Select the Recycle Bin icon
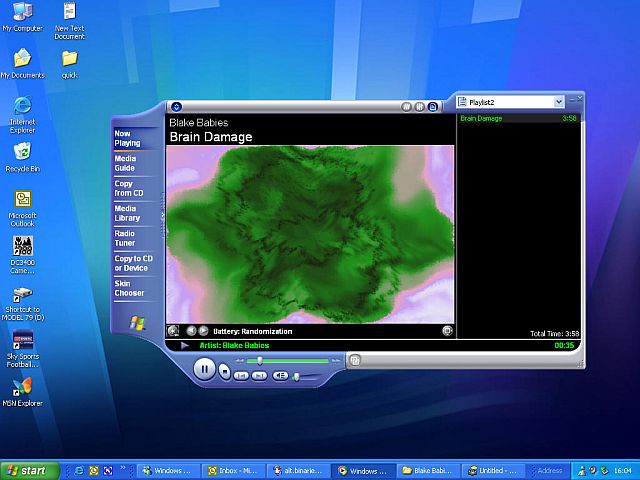 [22, 158]
